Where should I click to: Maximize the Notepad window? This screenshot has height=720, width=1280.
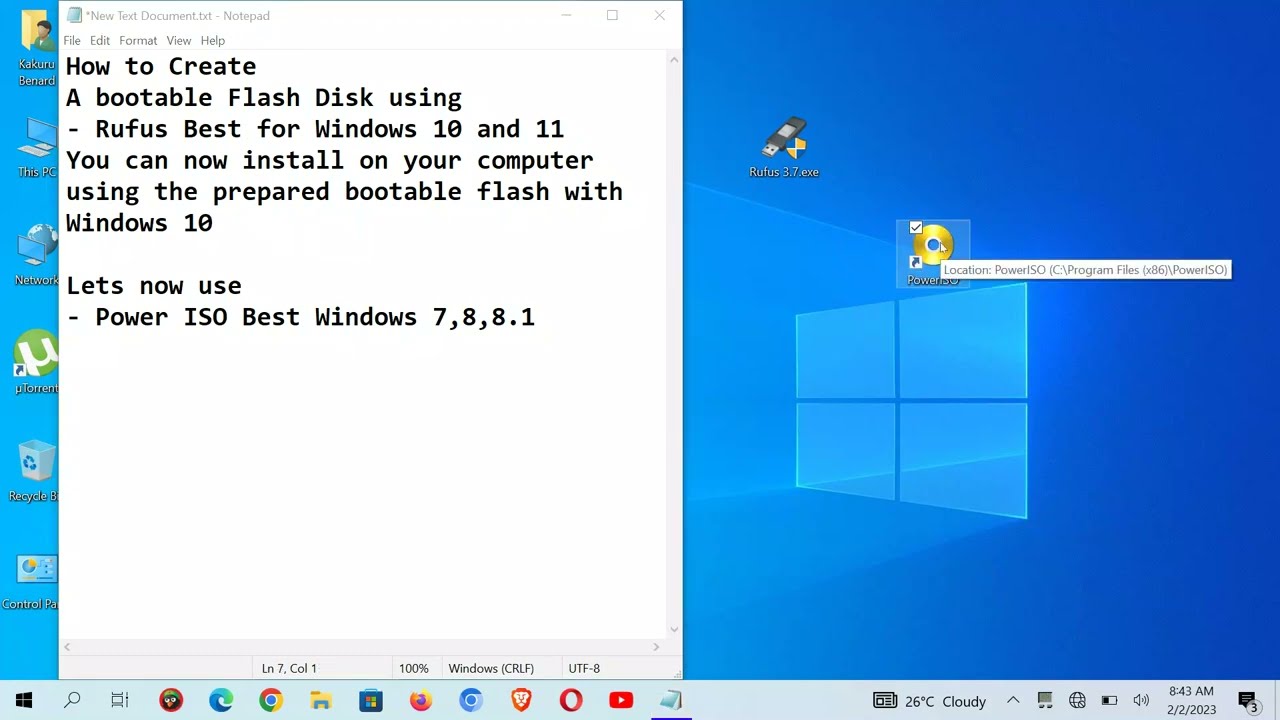[612, 15]
